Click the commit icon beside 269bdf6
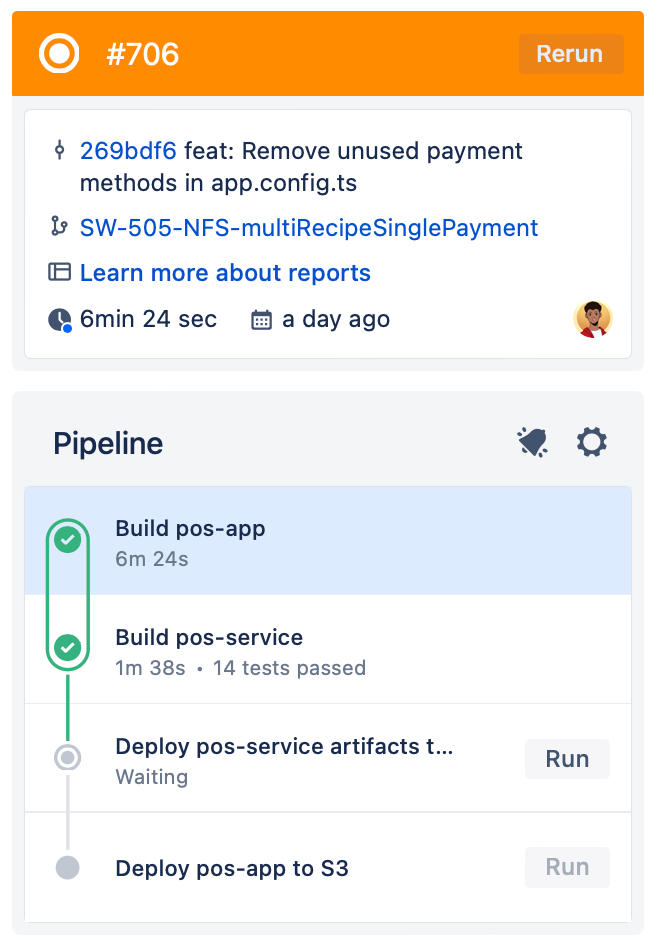The height and width of the screenshot is (940, 662). click(x=59, y=150)
